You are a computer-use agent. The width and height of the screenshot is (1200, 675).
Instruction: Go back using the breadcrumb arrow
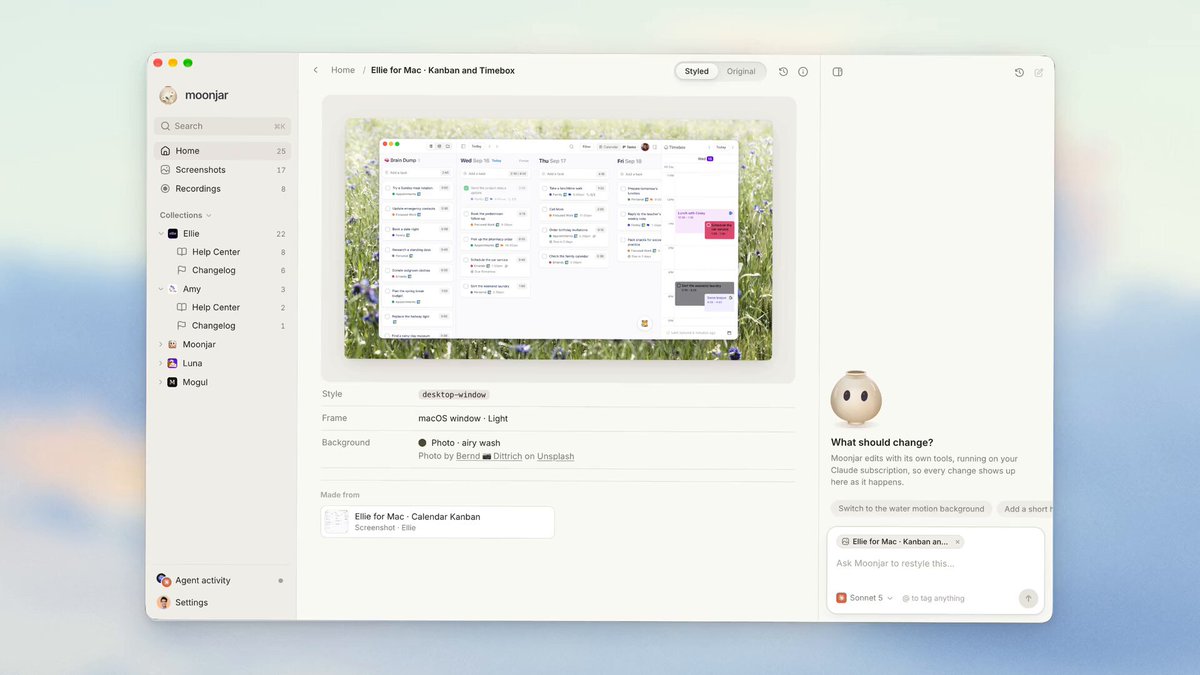pyautogui.click(x=316, y=71)
